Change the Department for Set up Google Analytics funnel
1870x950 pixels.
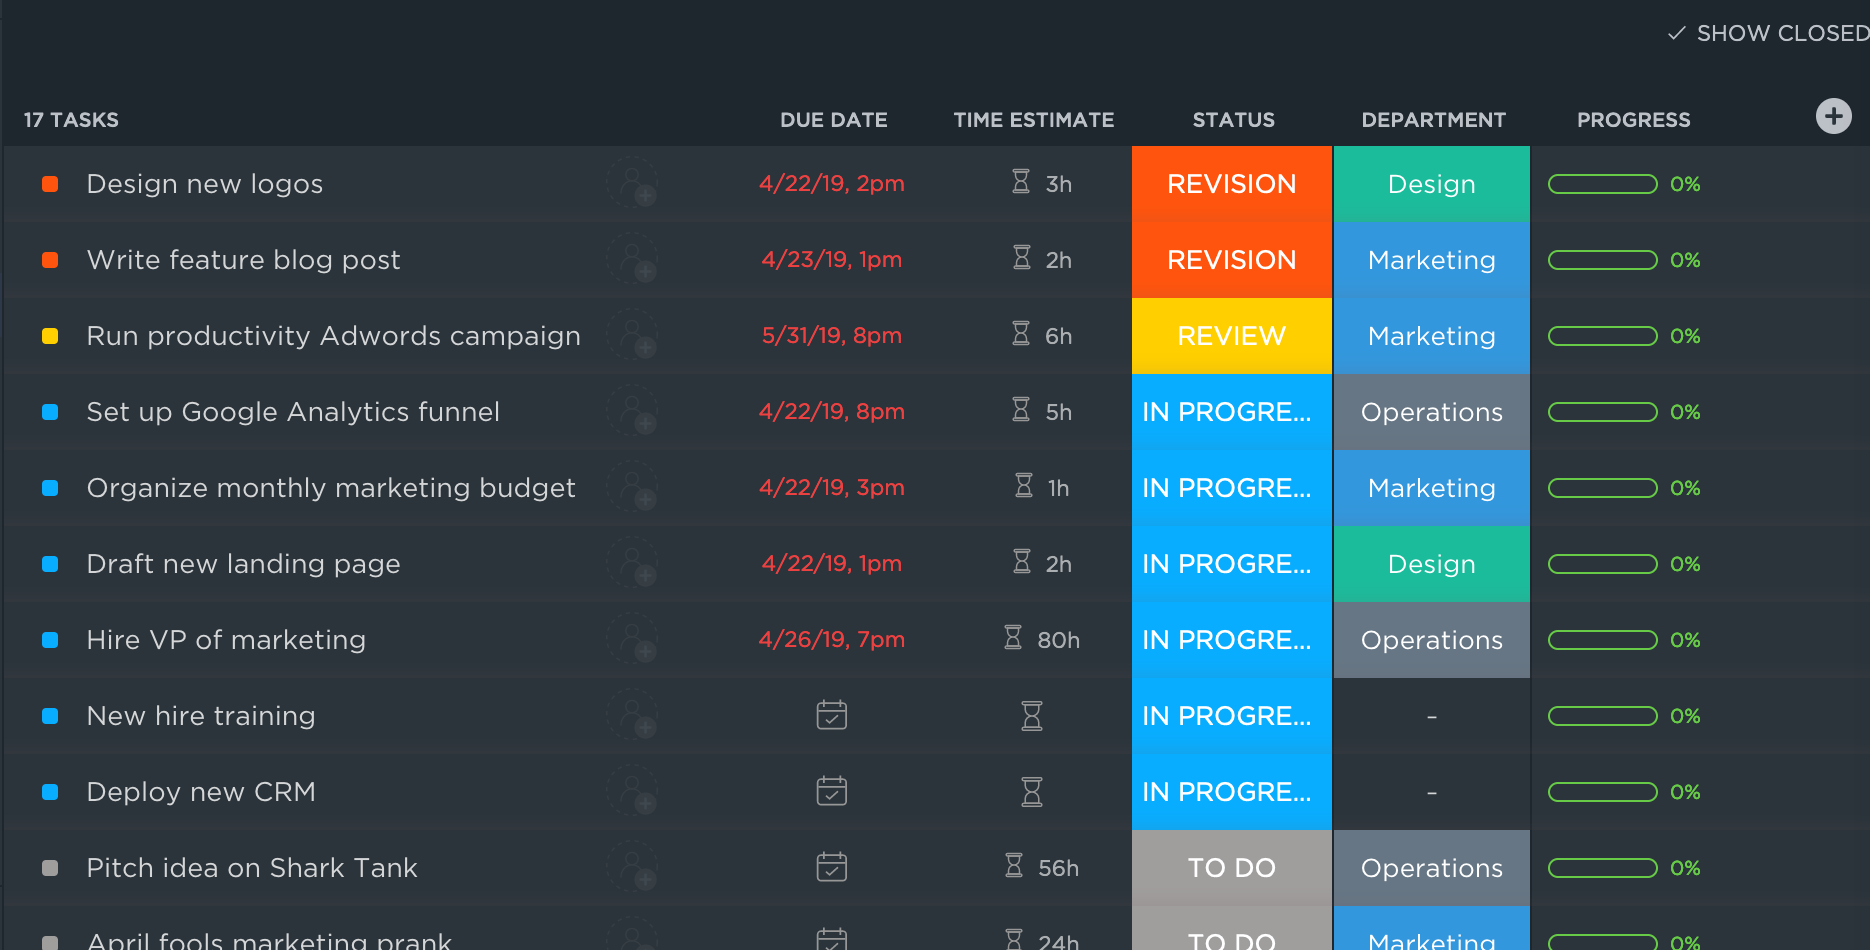[1431, 411]
